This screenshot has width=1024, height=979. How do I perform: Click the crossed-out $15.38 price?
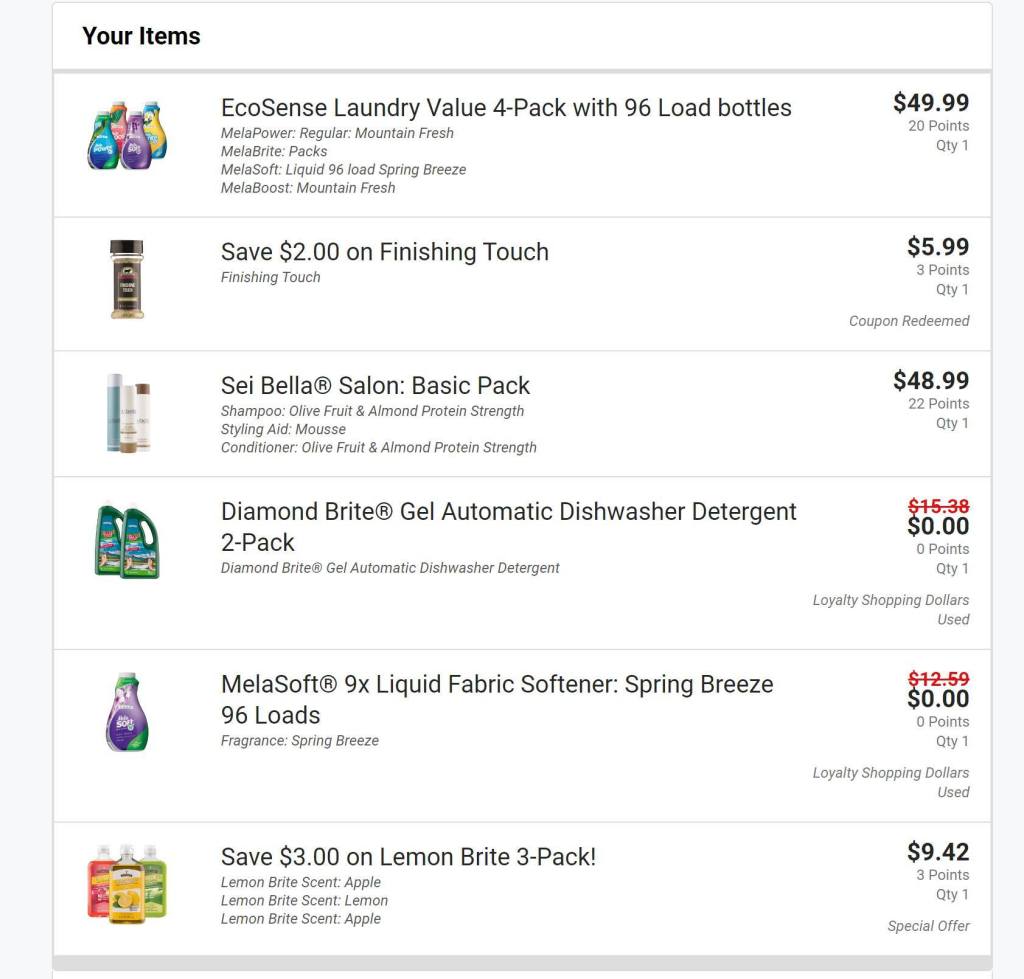[938, 507]
